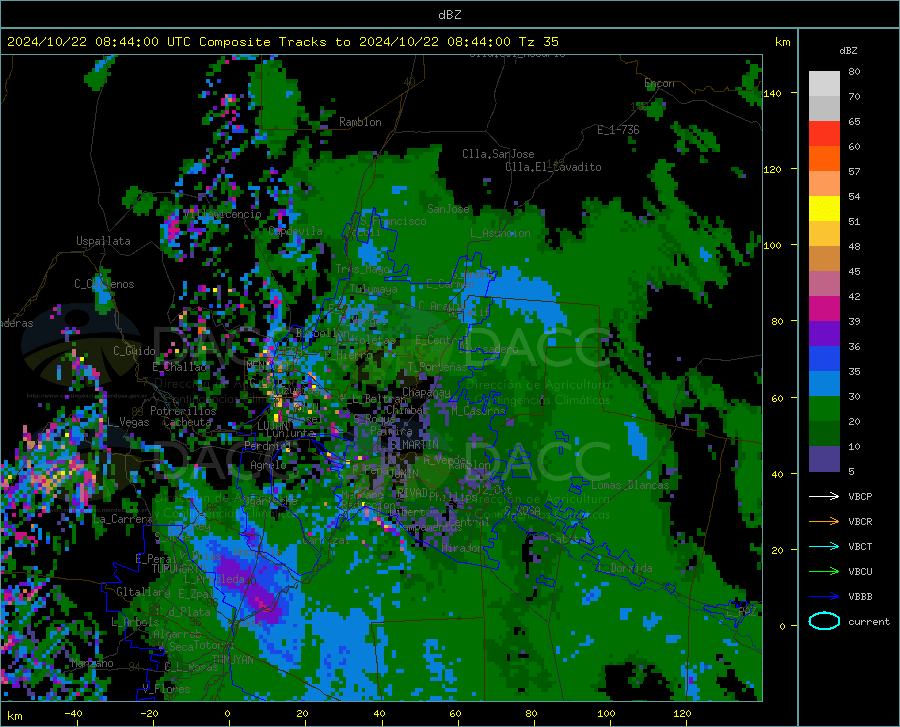
Task: Select the red 65 dBZ color swatch
Action: 824,134
